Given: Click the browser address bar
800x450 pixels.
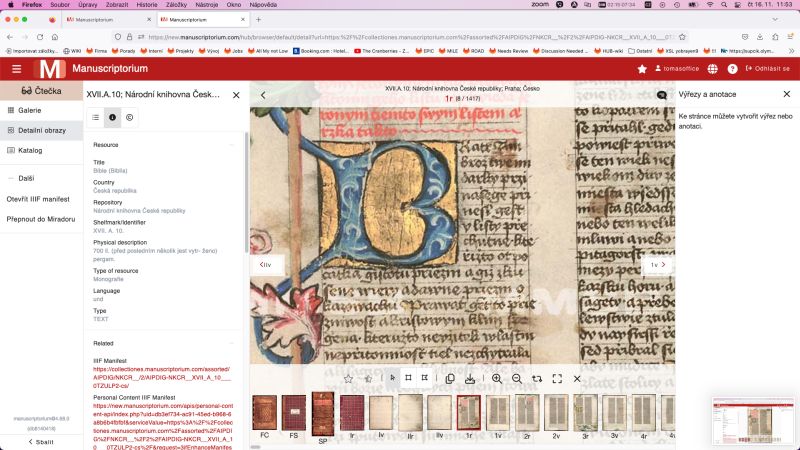Looking at the screenshot, I should pyautogui.click(x=401, y=37).
